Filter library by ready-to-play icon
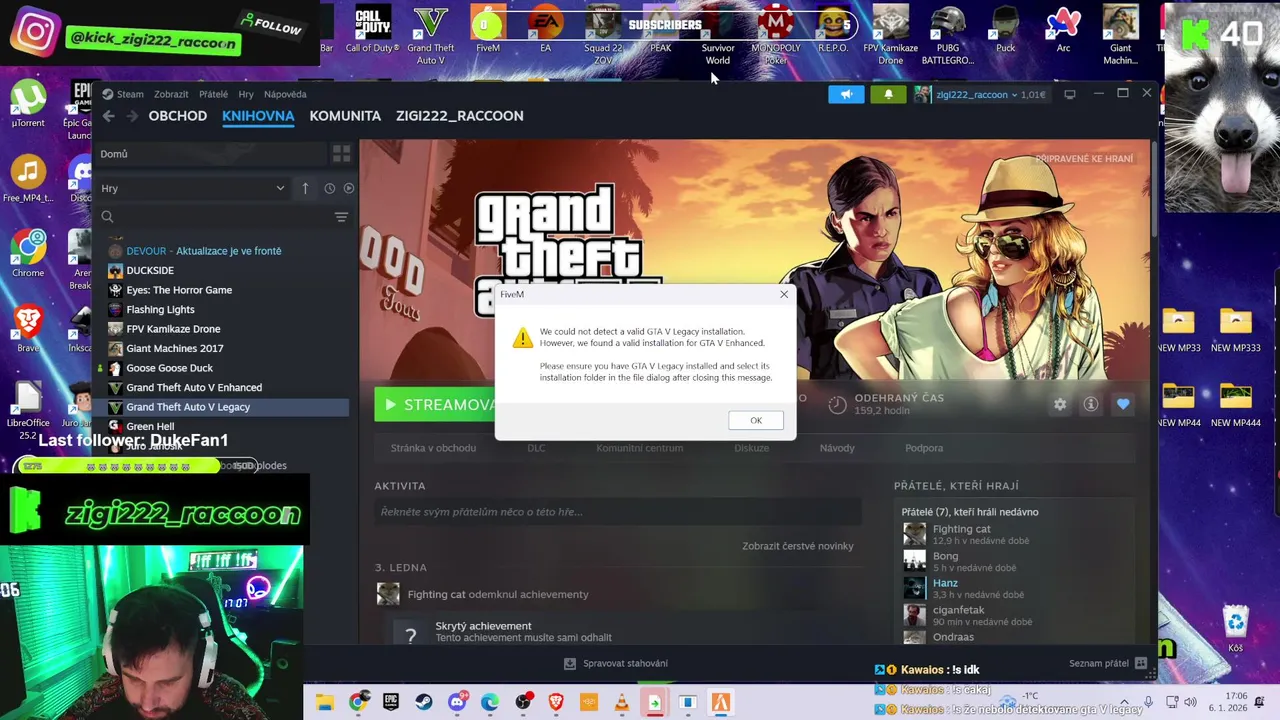1280x720 pixels. pos(349,188)
